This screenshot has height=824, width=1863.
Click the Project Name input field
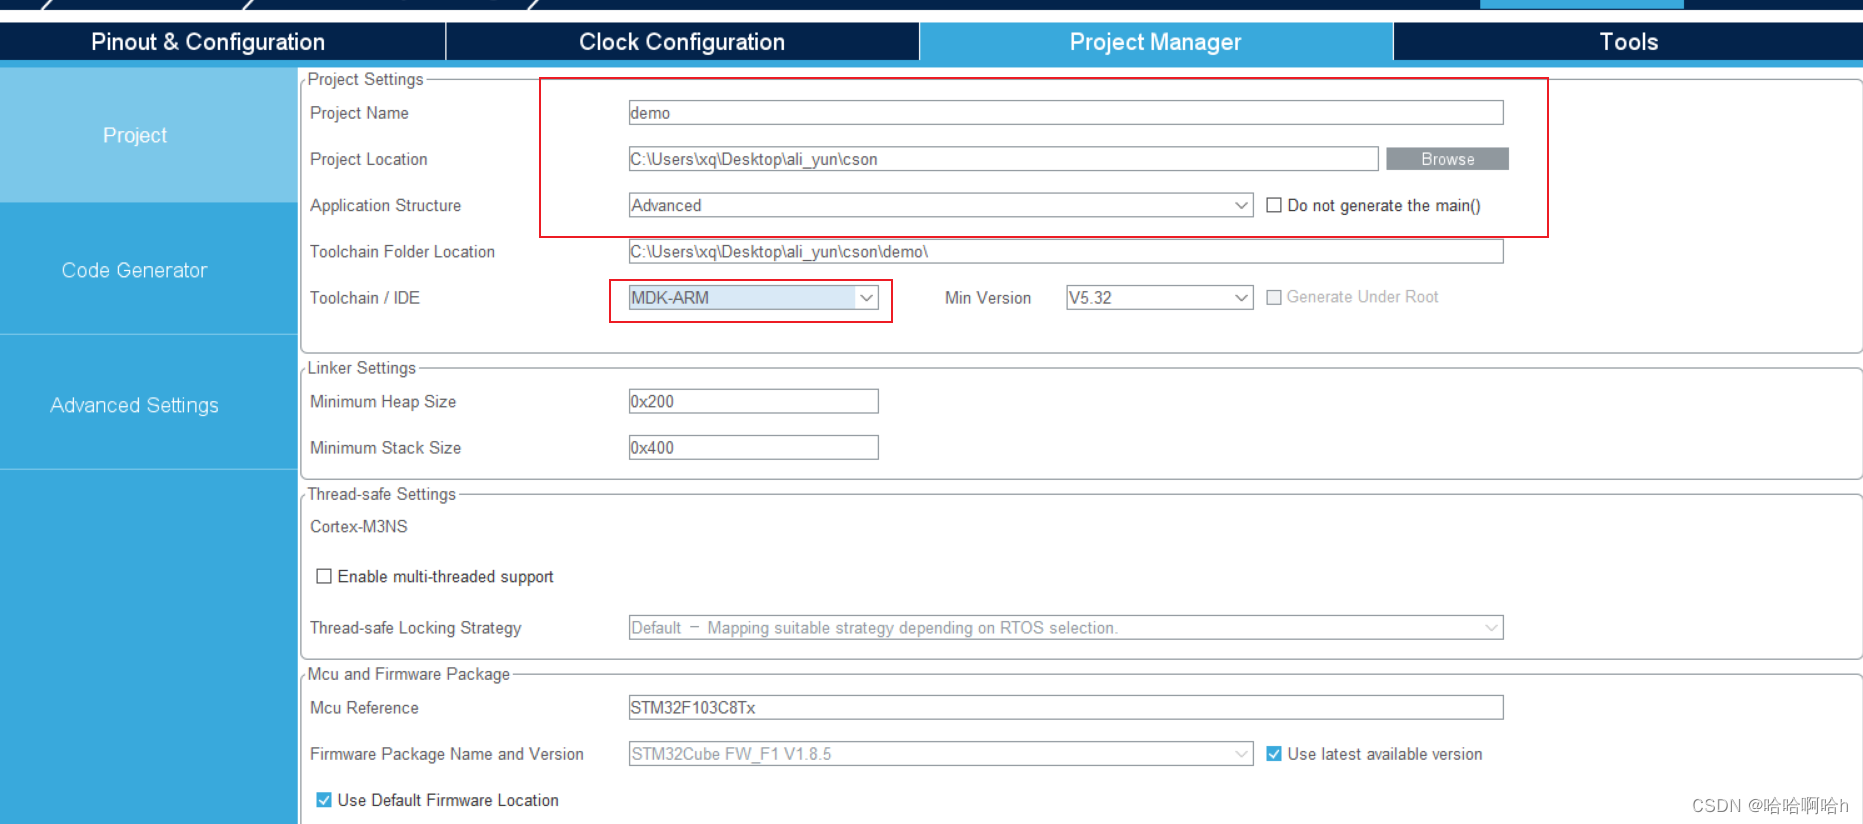tap(1065, 113)
